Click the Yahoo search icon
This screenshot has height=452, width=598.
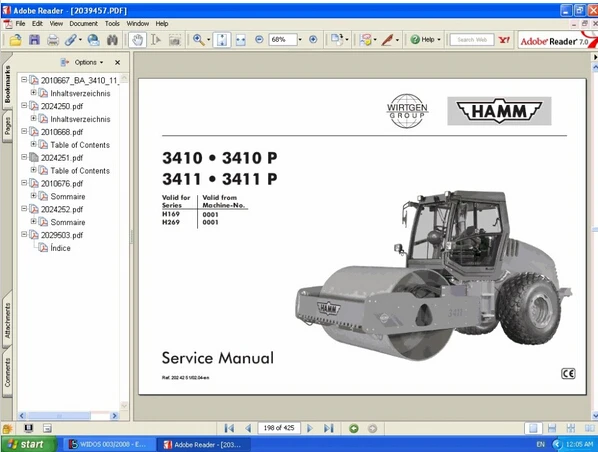click(504, 40)
